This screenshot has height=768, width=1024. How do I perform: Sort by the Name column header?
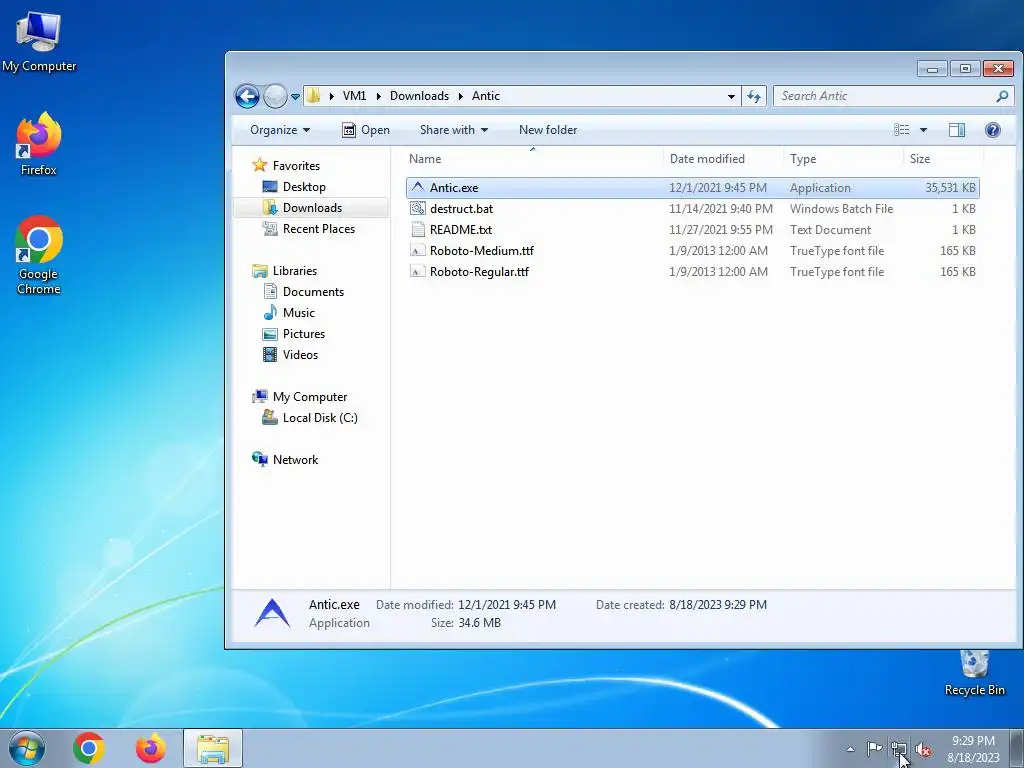pyautogui.click(x=424, y=159)
